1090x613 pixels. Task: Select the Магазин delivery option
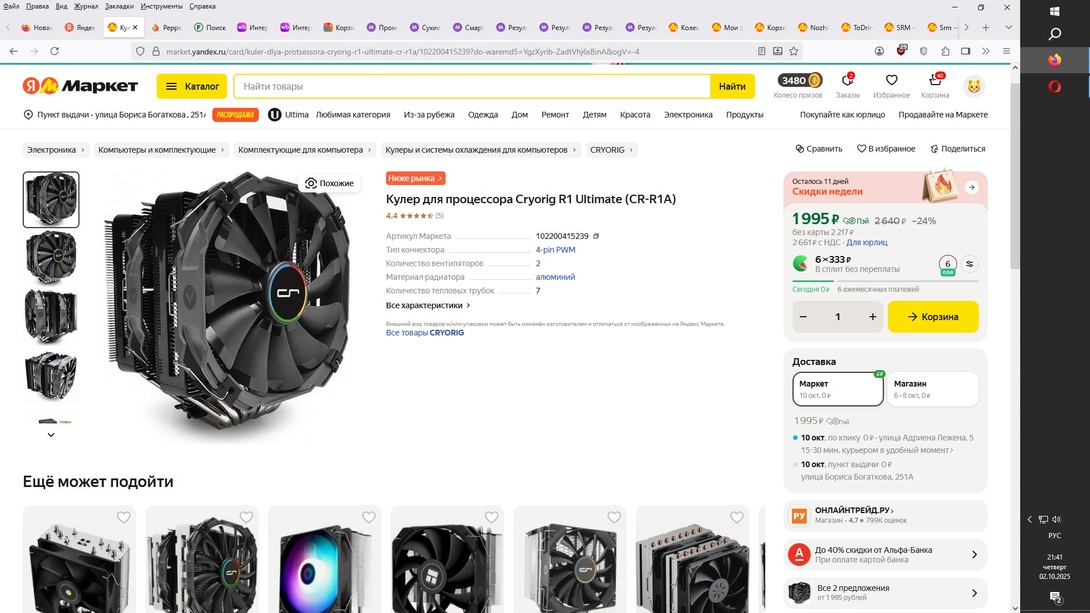click(x=931, y=389)
